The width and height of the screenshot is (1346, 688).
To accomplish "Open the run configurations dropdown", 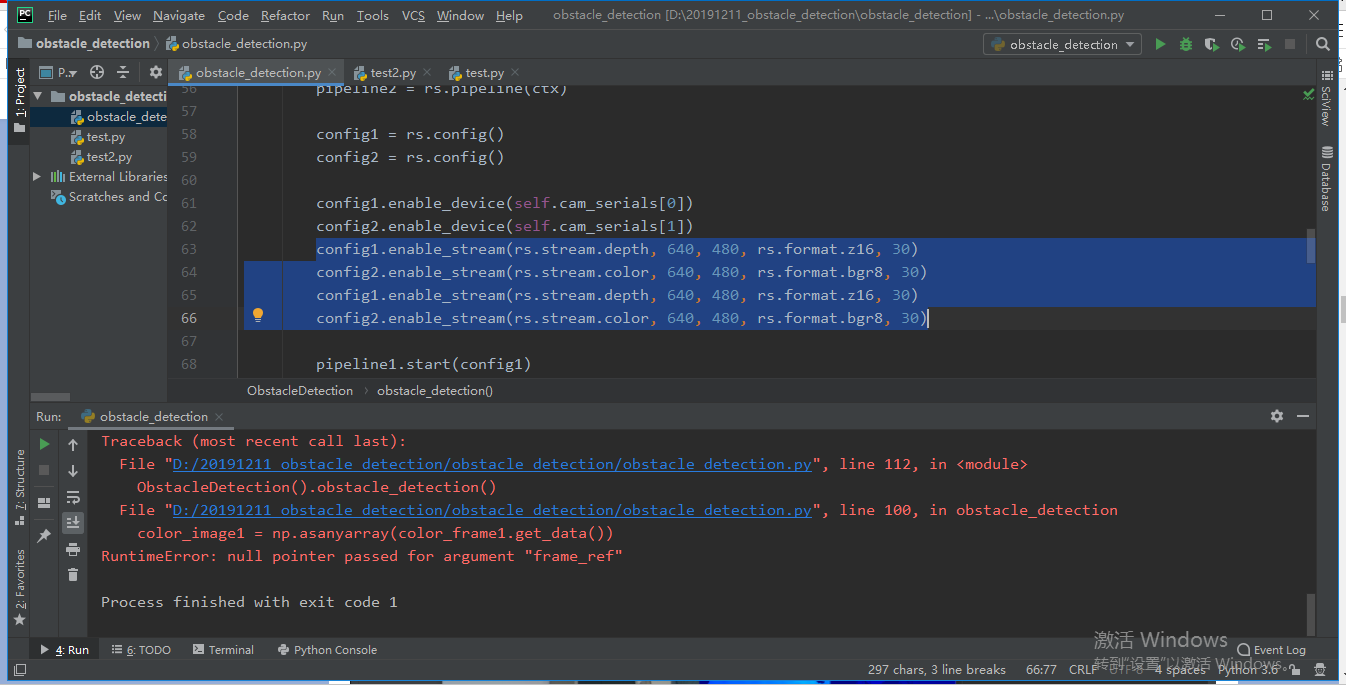I will [x=1062, y=44].
